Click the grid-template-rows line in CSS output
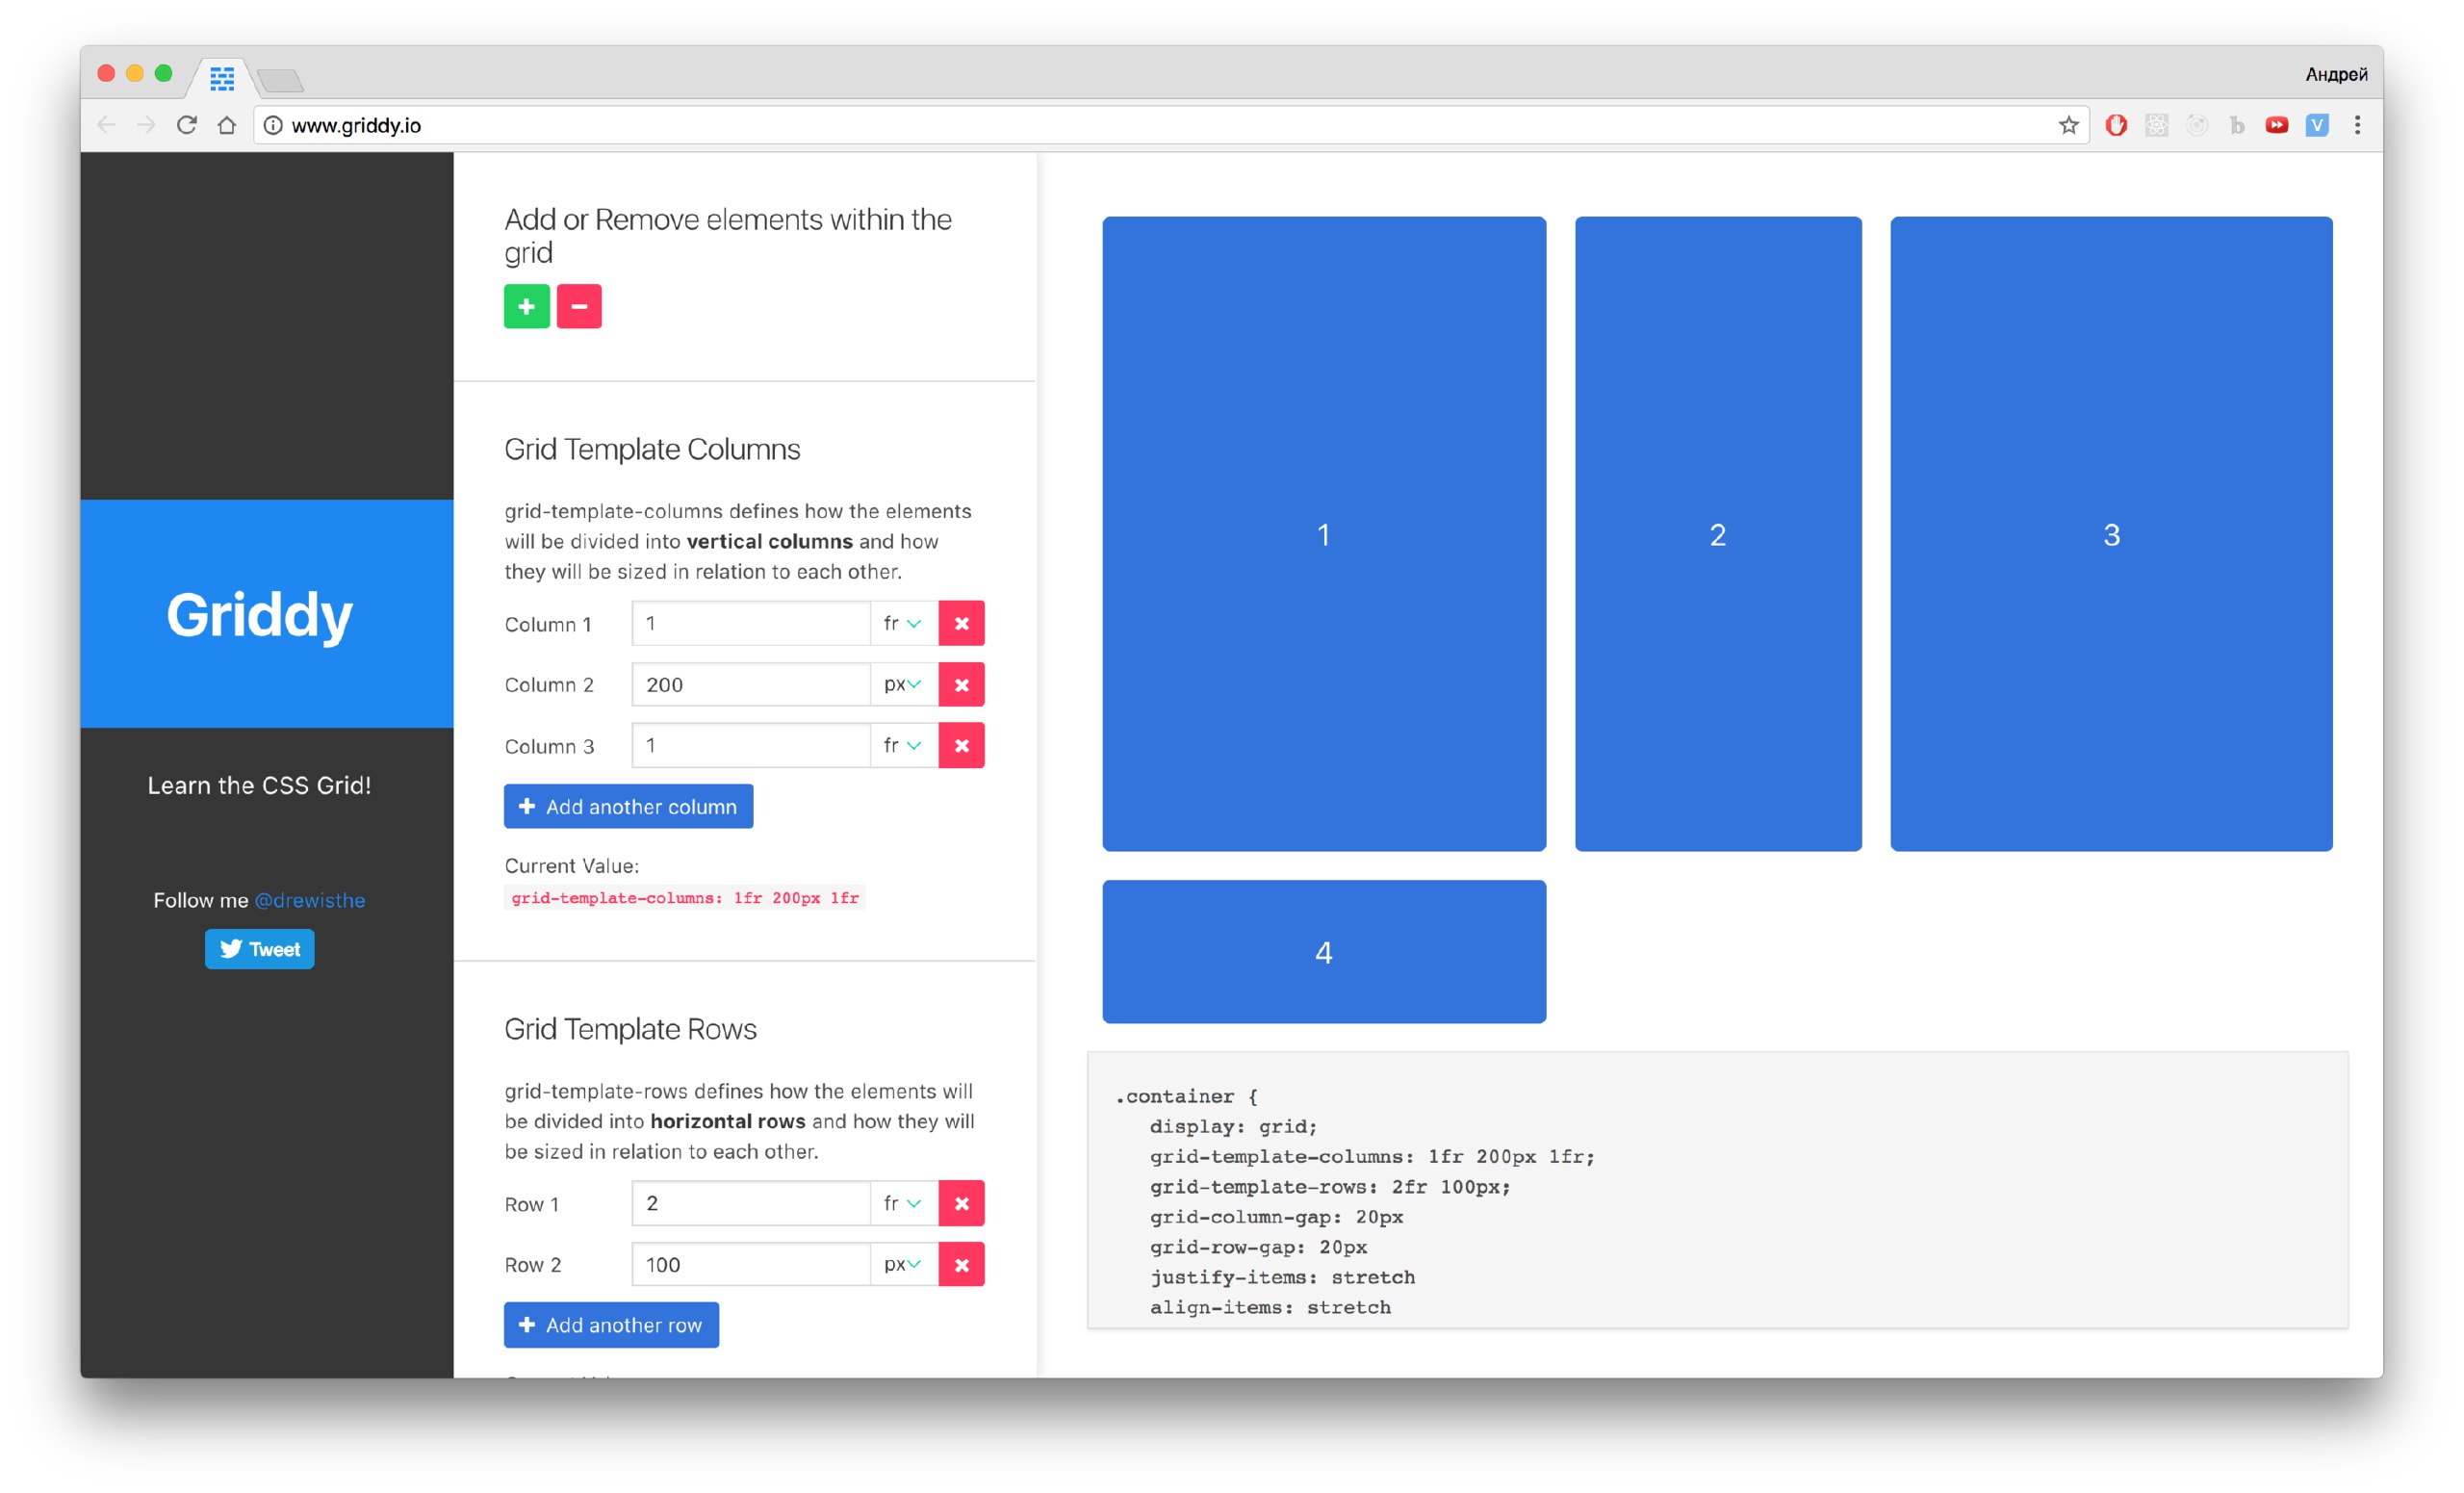 pos(1330,1187)
